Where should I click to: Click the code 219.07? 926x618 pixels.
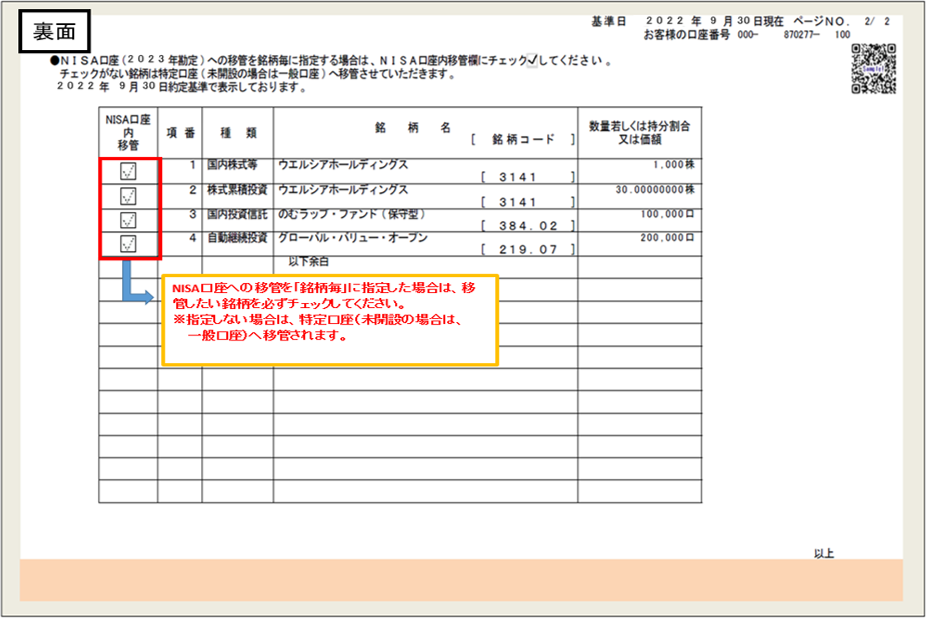(528, 249)
